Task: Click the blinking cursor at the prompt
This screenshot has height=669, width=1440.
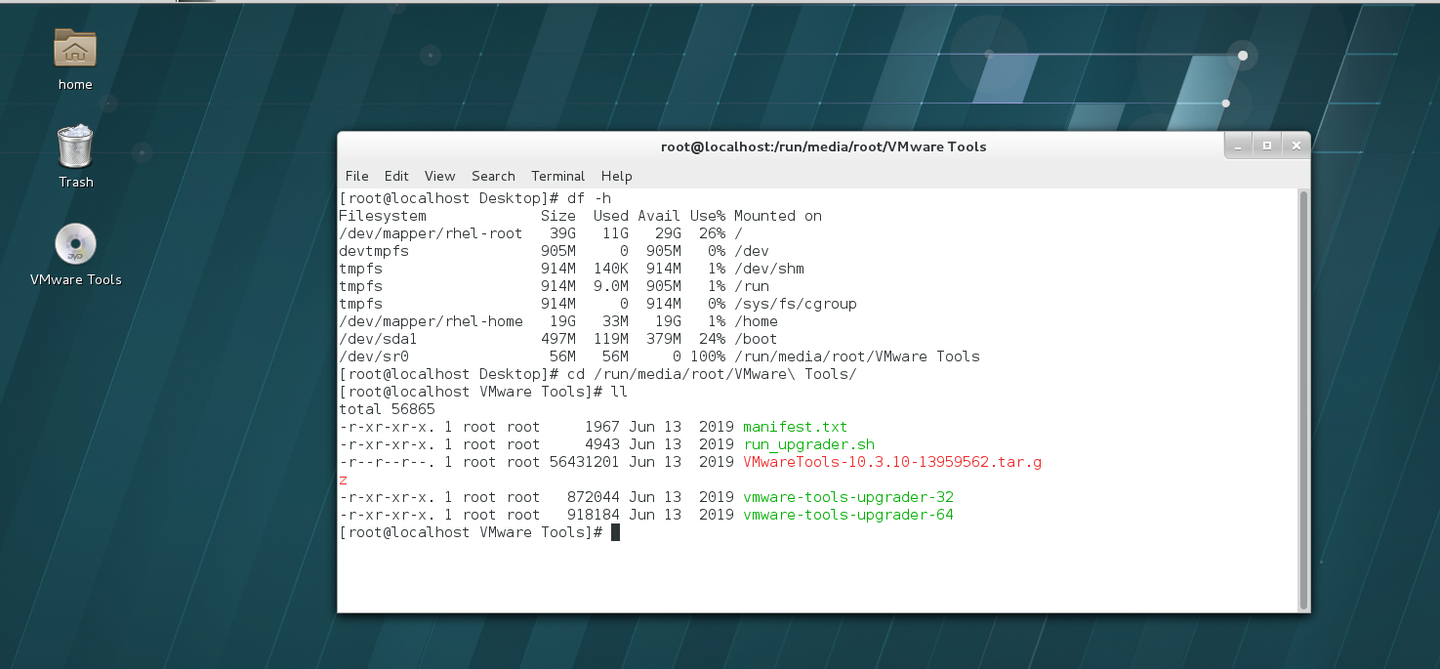Action: tap(613, 532)
